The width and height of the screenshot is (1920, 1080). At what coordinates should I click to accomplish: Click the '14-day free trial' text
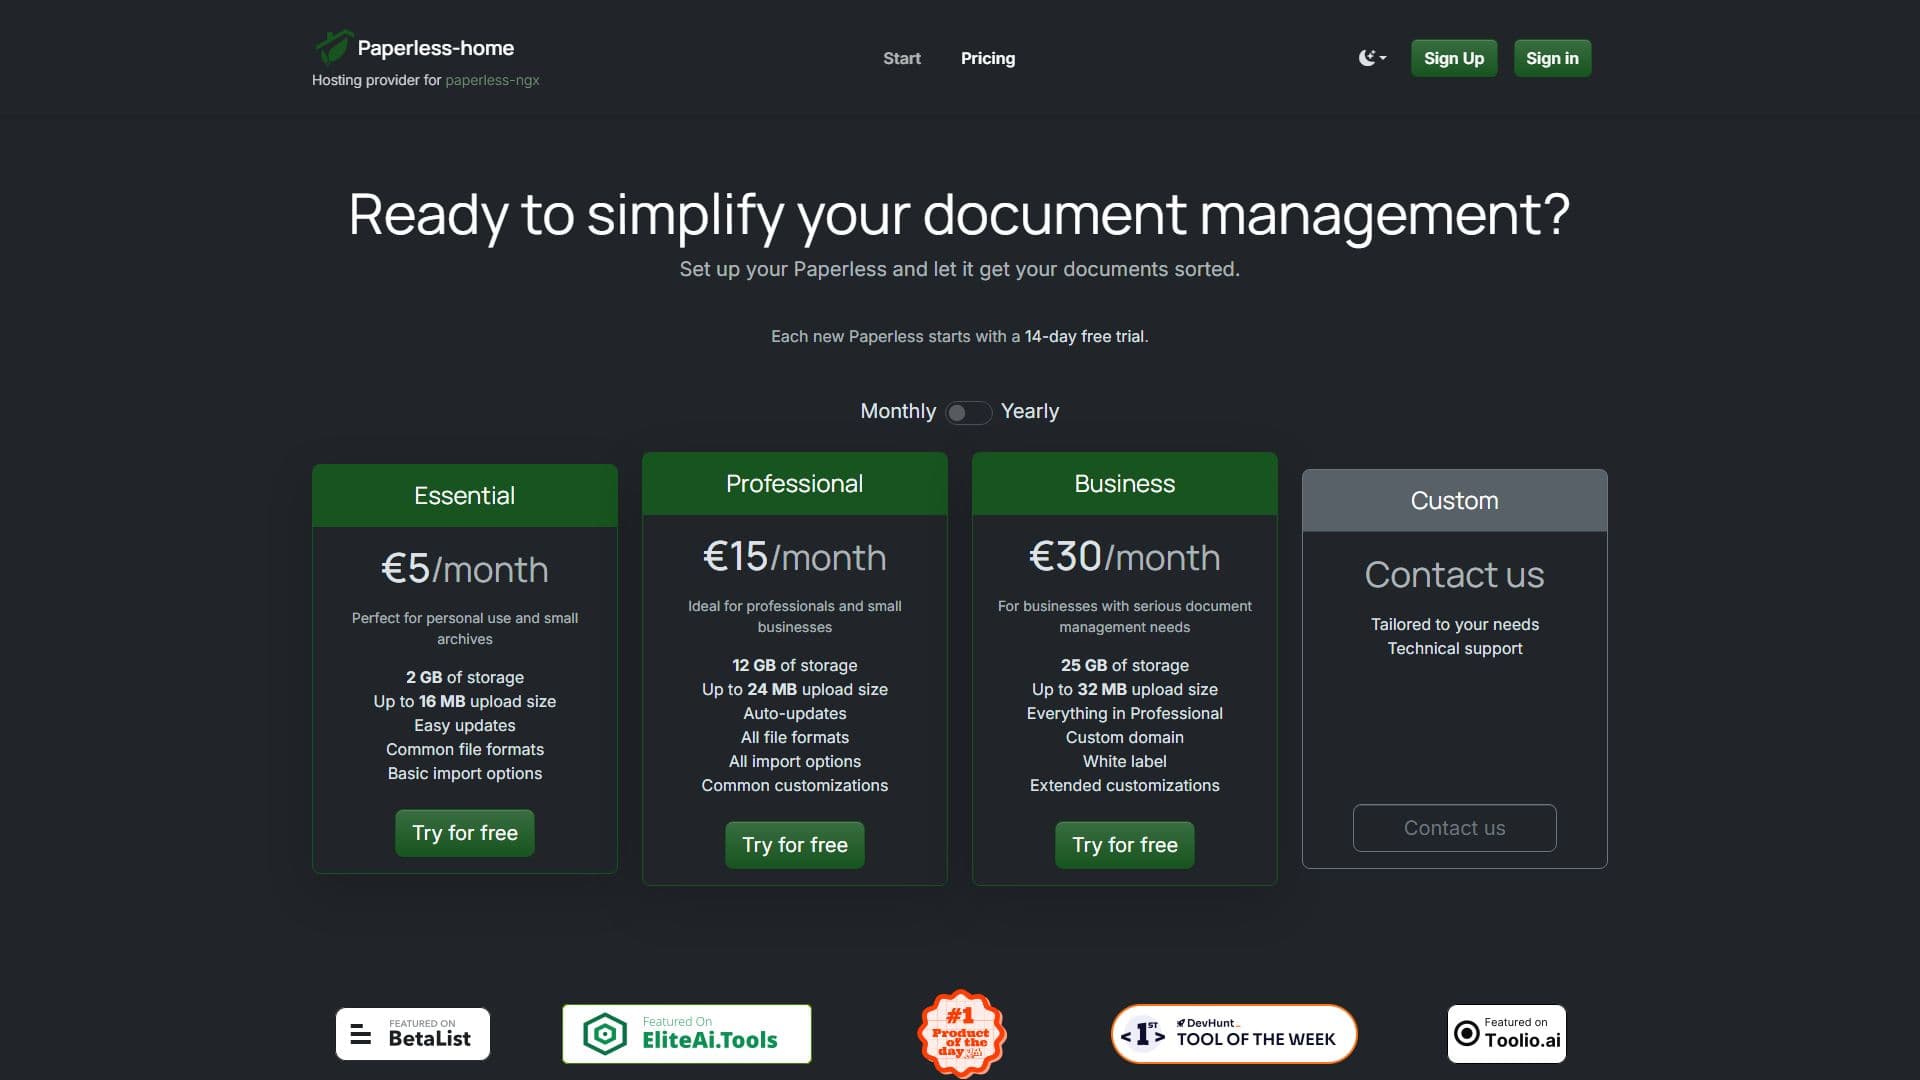[1084, 336]
